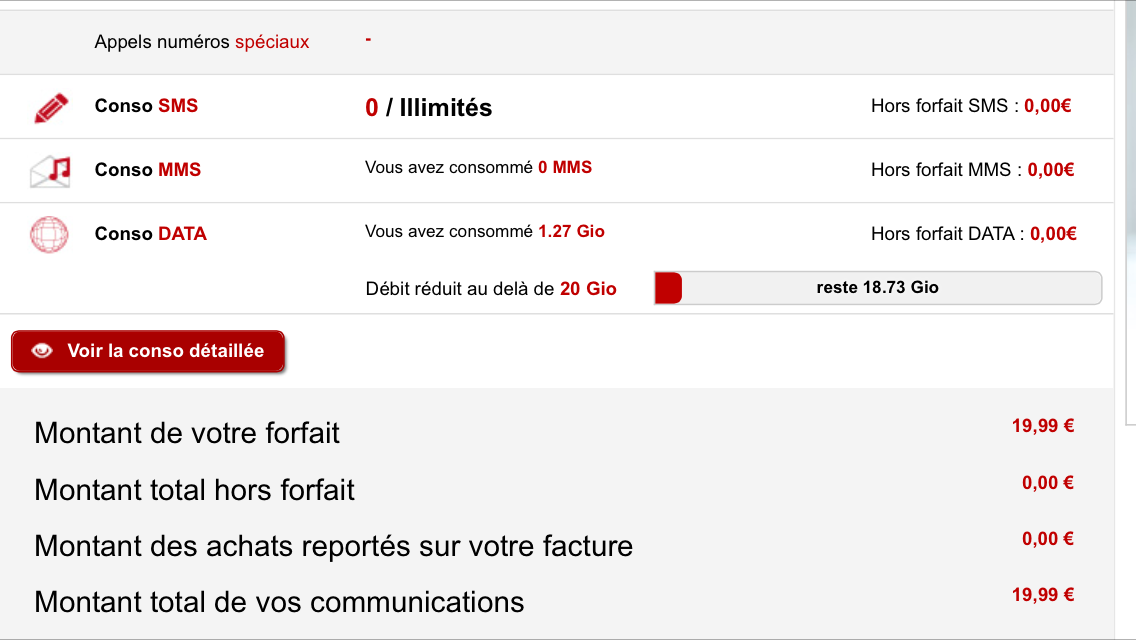Click the 1.27 Gio consumed data value
Image resolution: width=1136 pixels, height=640 pixels.
(x=572, y=231)
